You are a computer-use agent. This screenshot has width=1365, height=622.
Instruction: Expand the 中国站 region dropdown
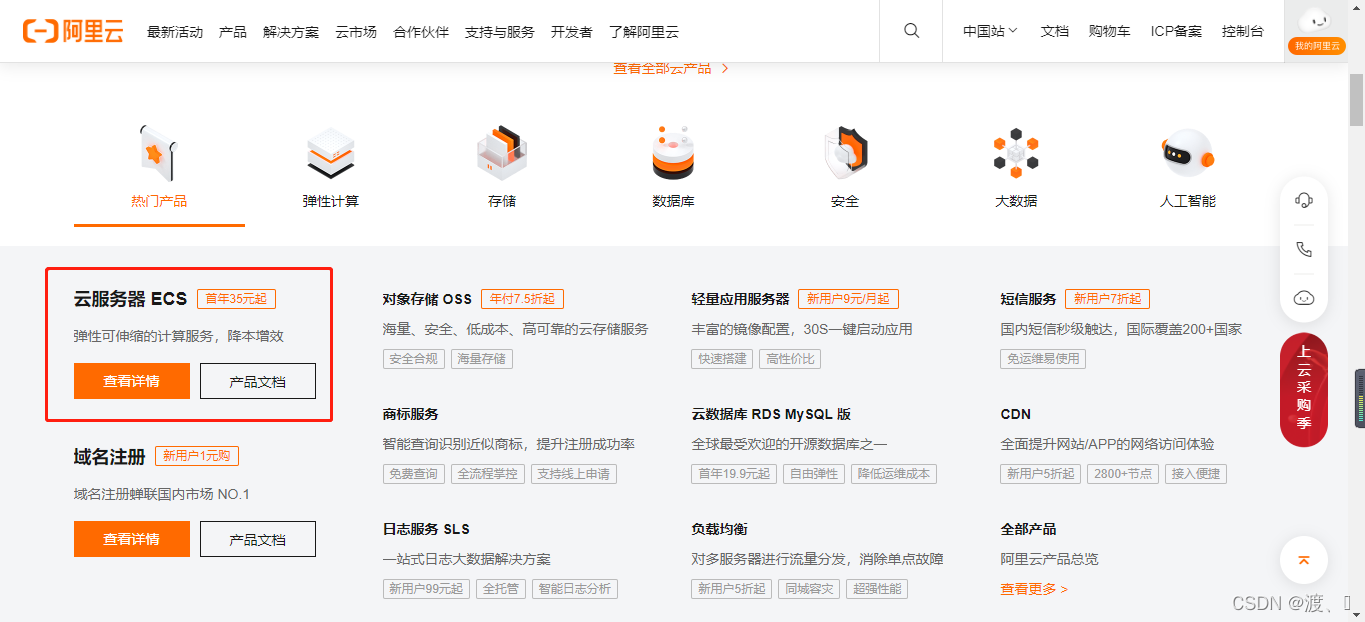pyautogui.click(x=990, y=31)
